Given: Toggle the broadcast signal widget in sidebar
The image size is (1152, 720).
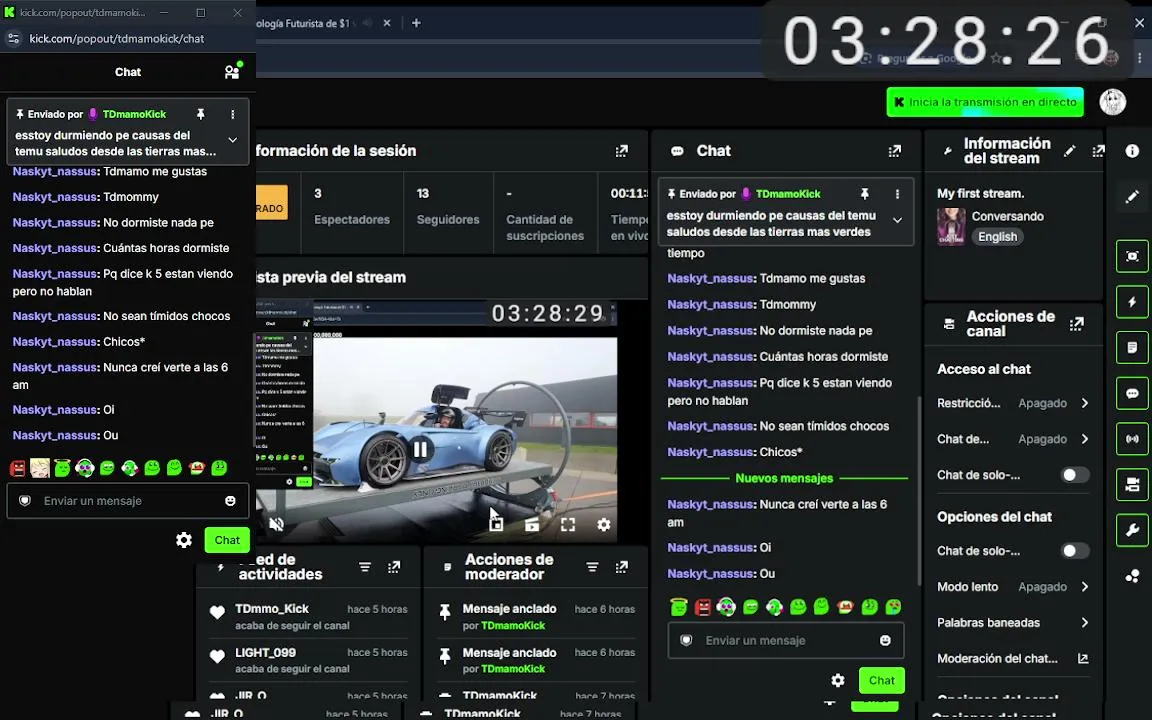Looking at the screenshot, I should click(x=1132, y=439).
